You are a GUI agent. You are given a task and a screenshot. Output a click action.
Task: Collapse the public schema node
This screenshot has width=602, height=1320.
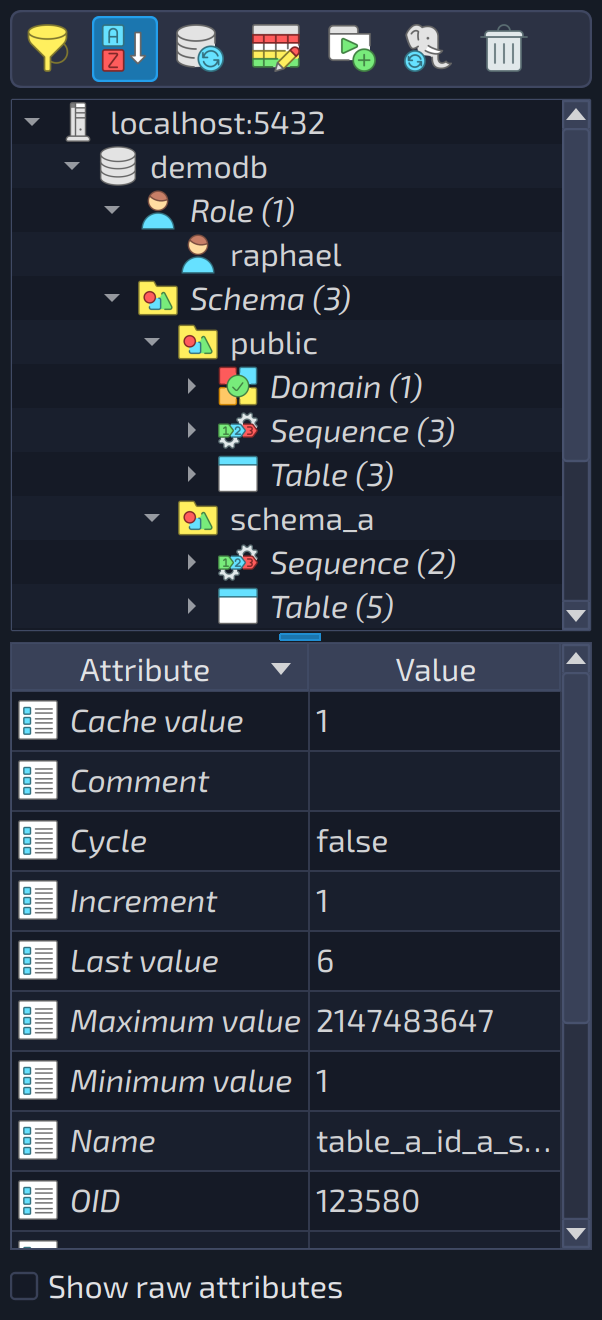click(x=153, y=343)
